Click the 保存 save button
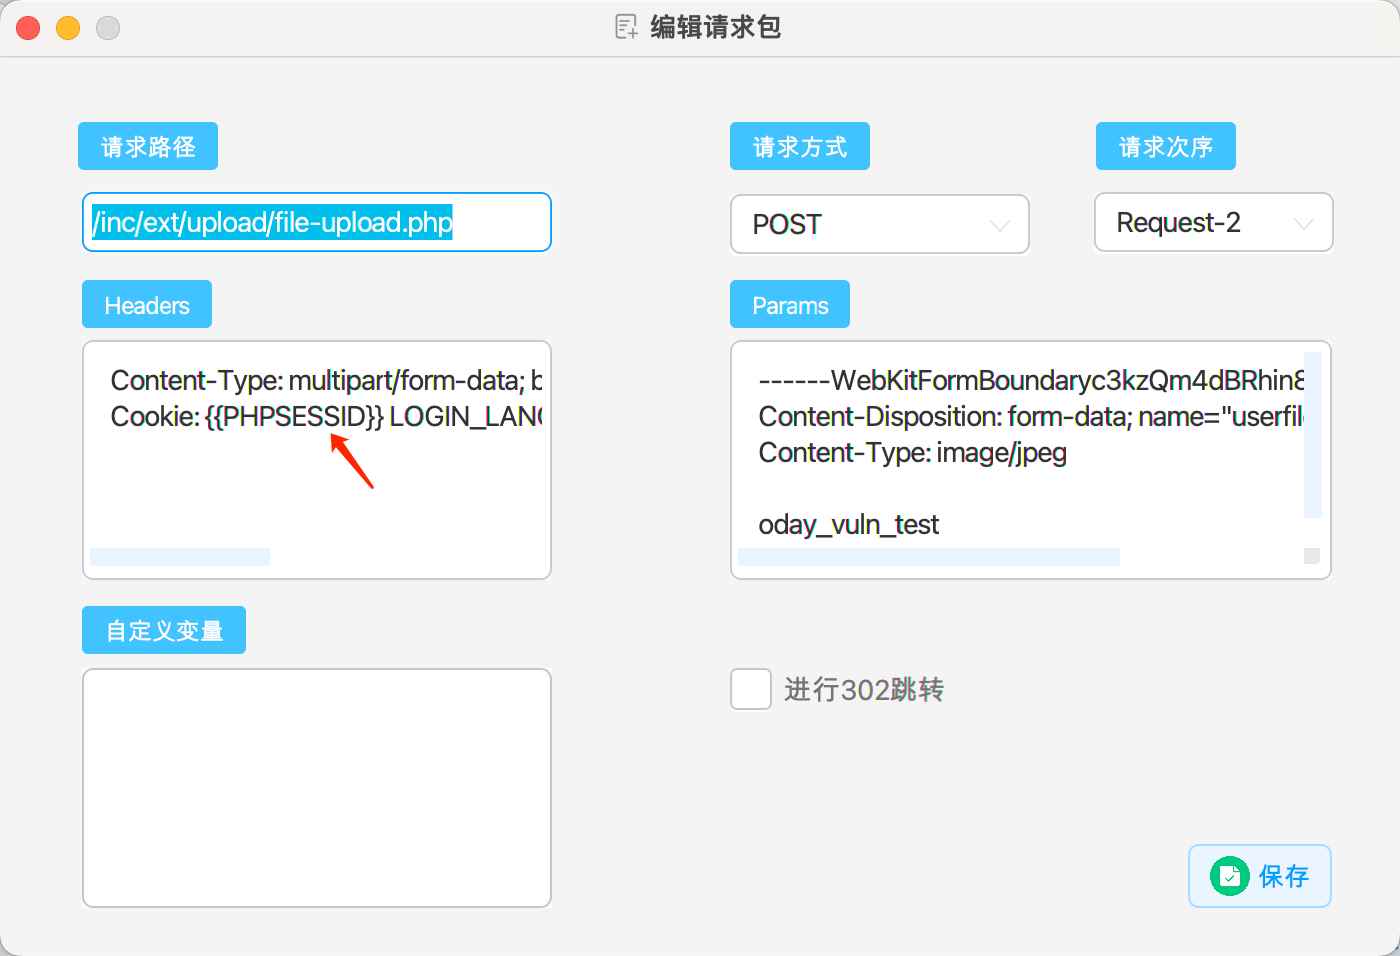The width and height of the screenshot is (1400, 956). tap(1260, 876)
